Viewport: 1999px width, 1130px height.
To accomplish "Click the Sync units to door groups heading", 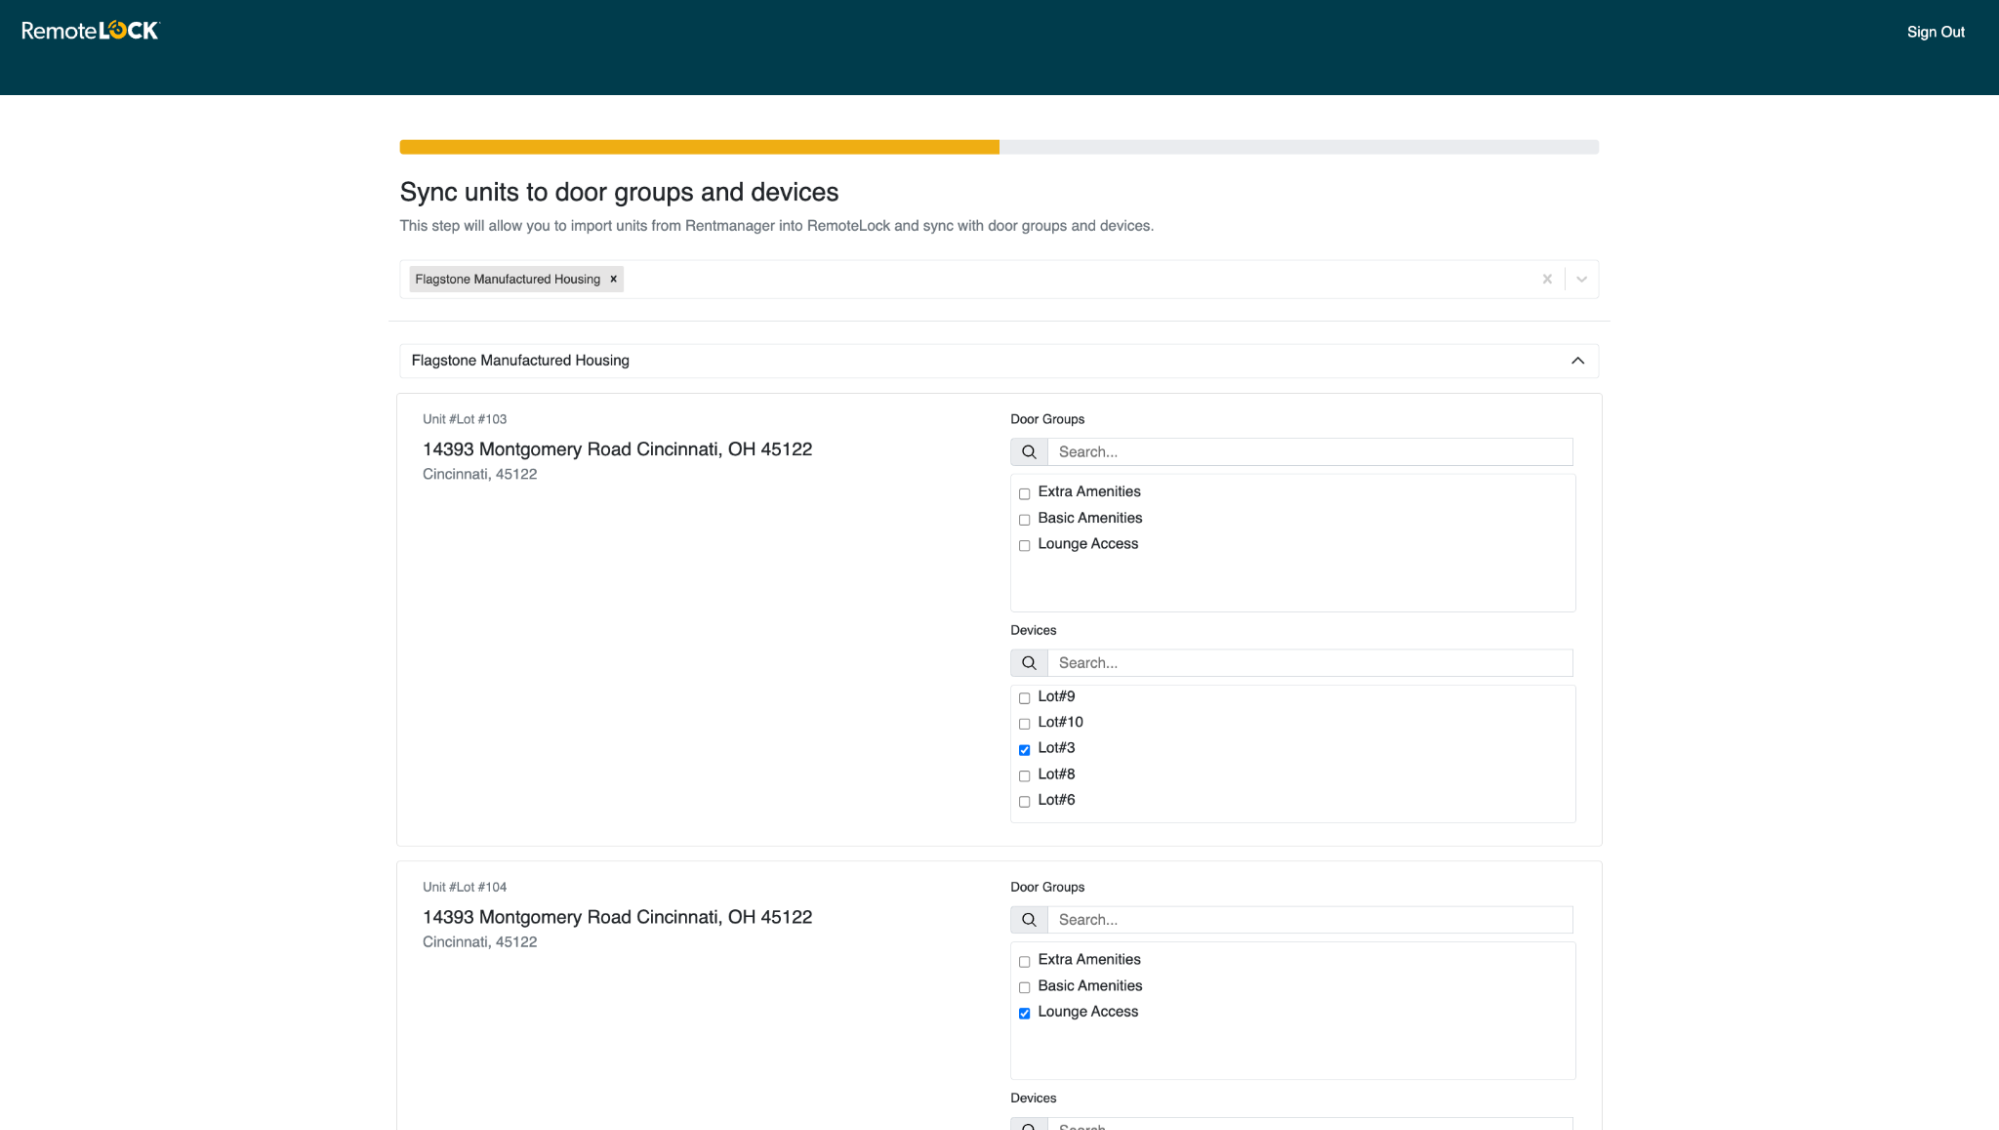I will point(618,192).
